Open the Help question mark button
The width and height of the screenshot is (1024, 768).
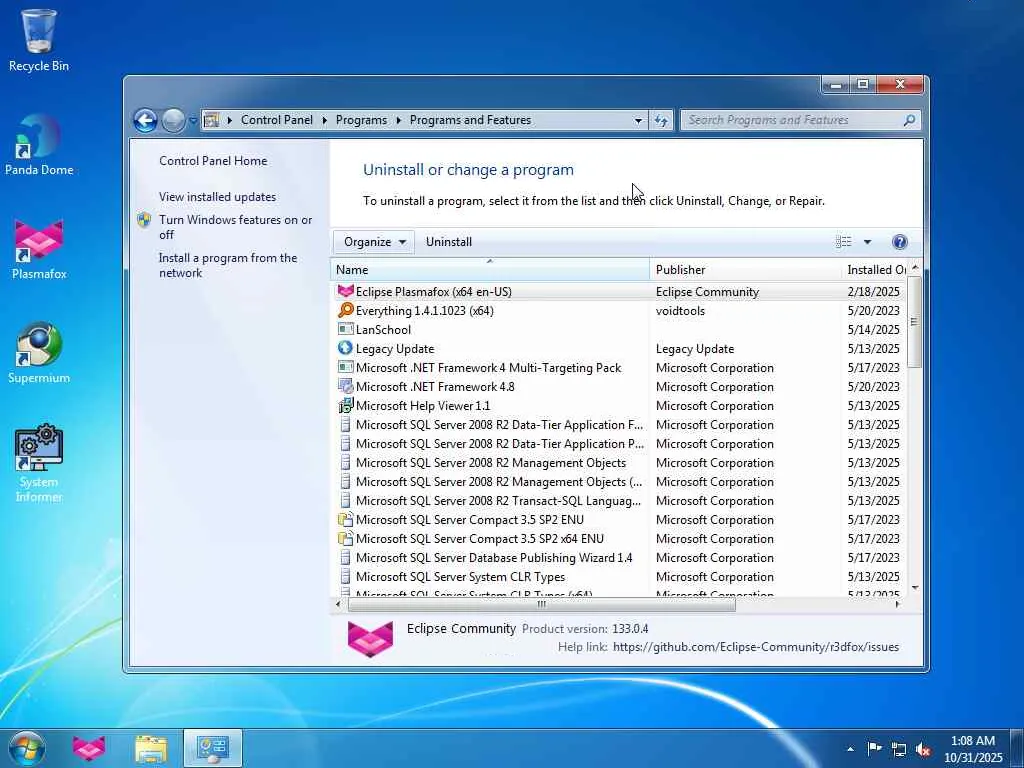pyautogui.click(x=899, y=242)
